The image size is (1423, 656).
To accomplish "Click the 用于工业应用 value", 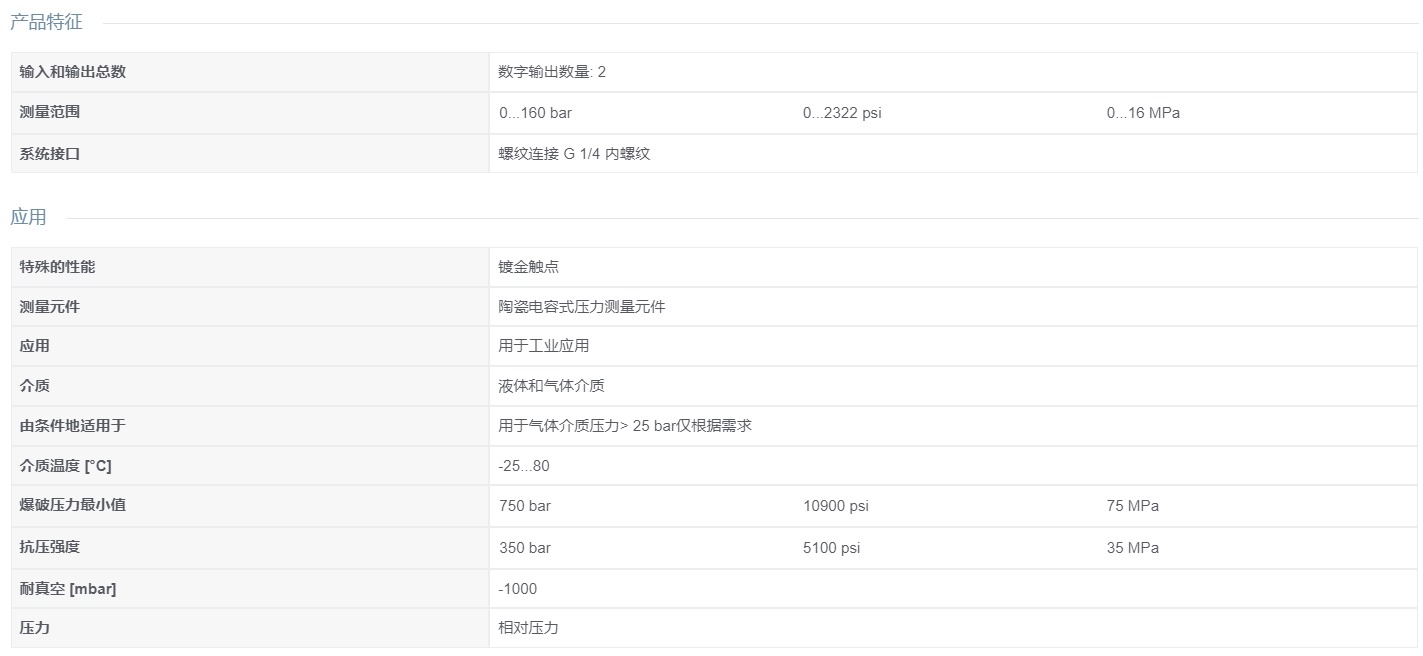I will [x=544, y=346].
